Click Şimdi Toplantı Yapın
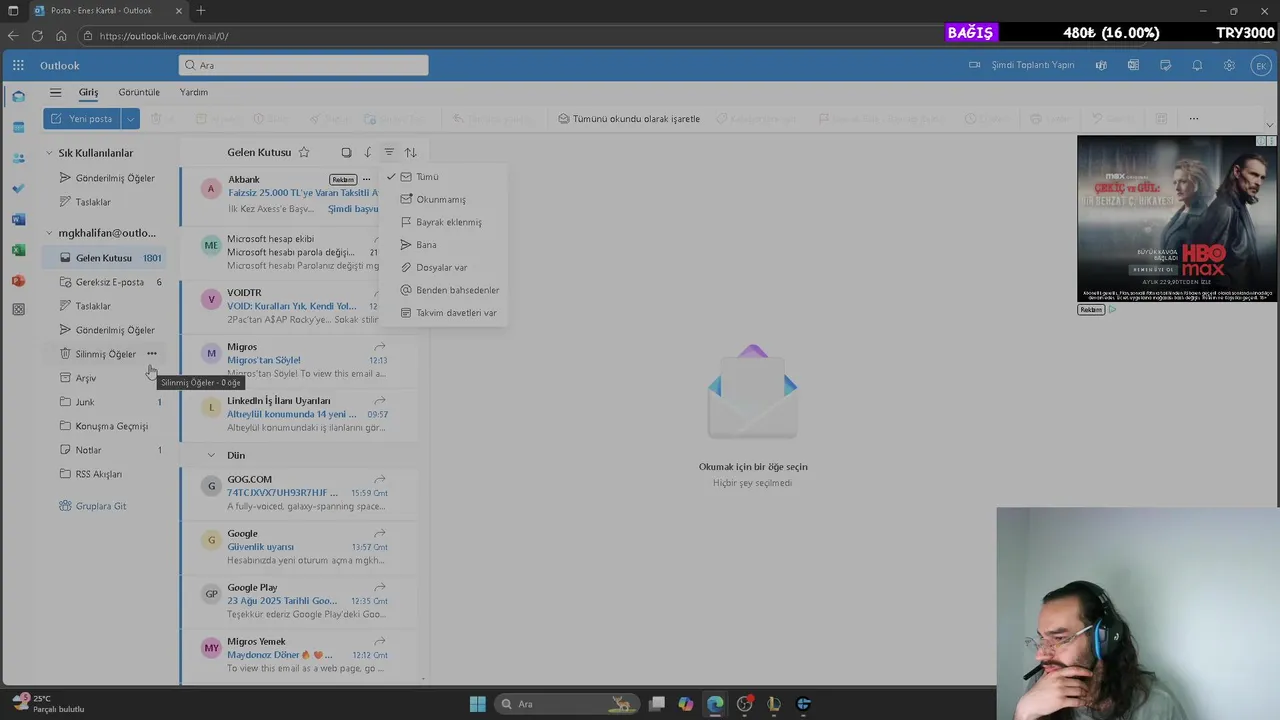 [x=1022, y=65]
